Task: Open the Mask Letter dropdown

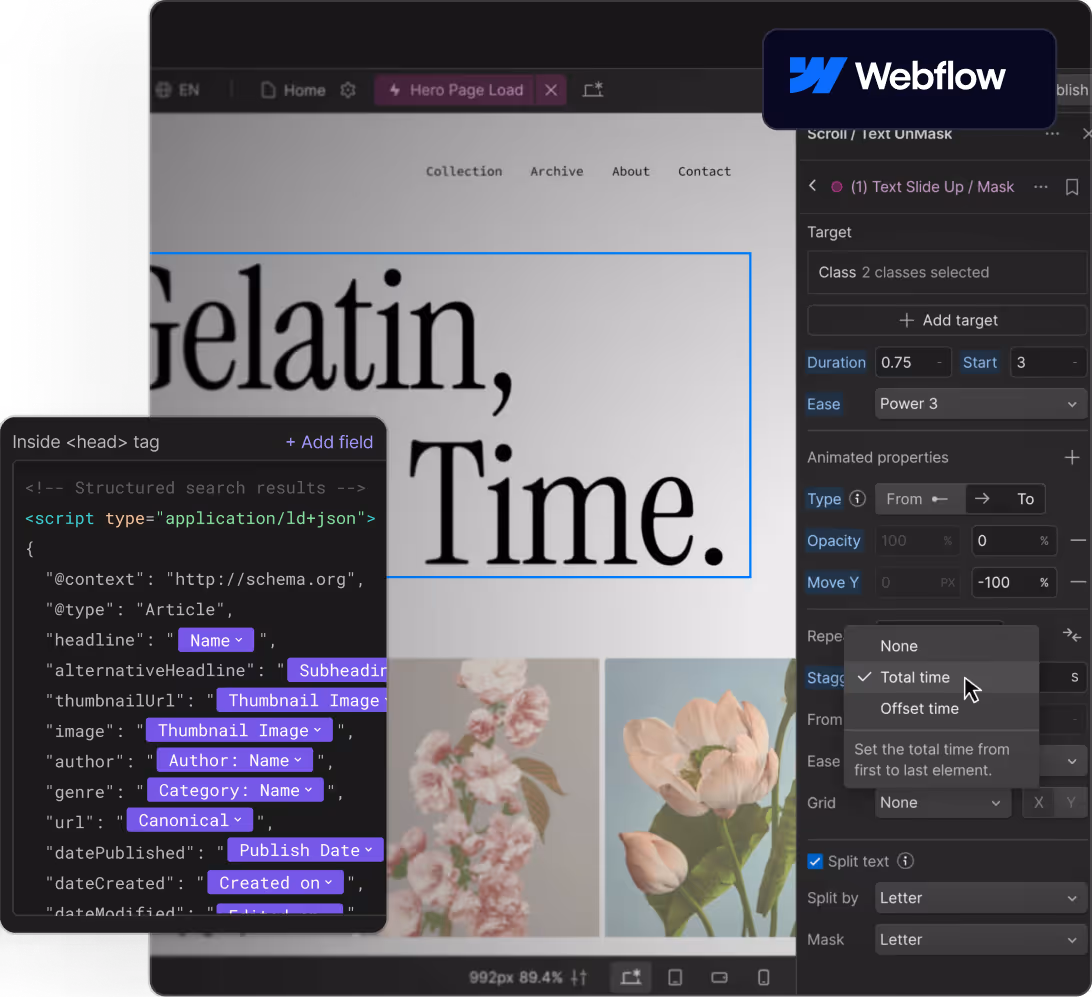Action: click(x=980, y=940)
